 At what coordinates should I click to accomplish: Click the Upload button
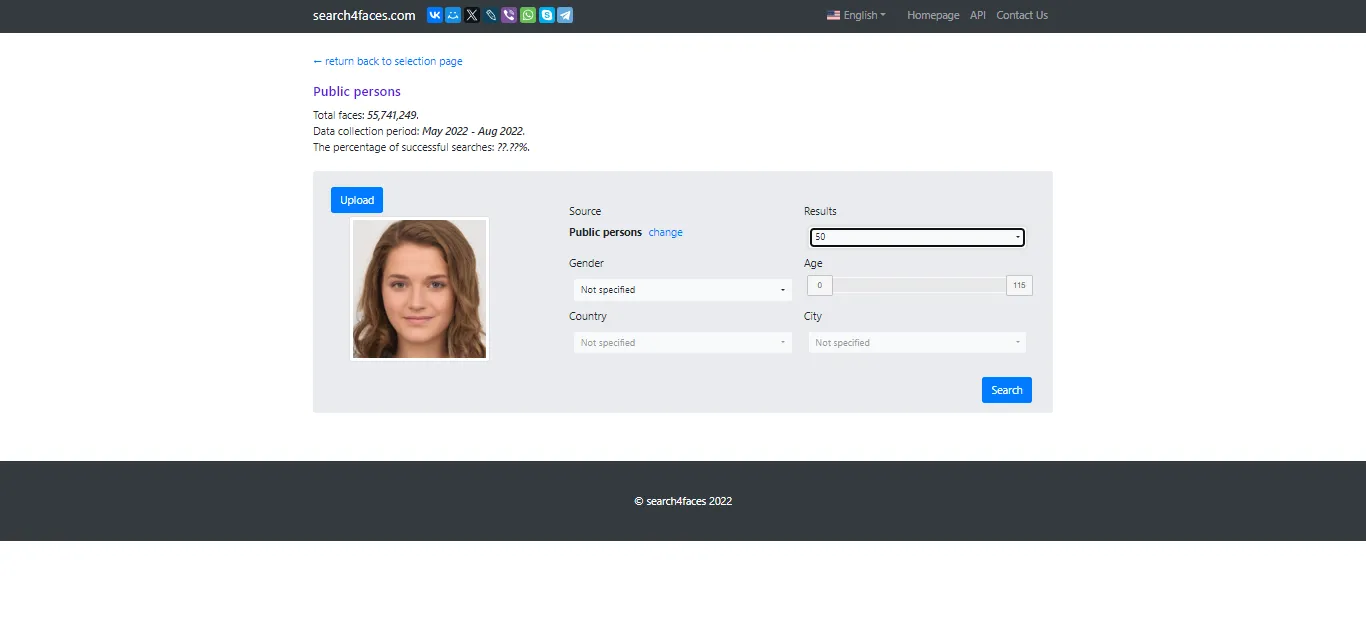[356, 199]
